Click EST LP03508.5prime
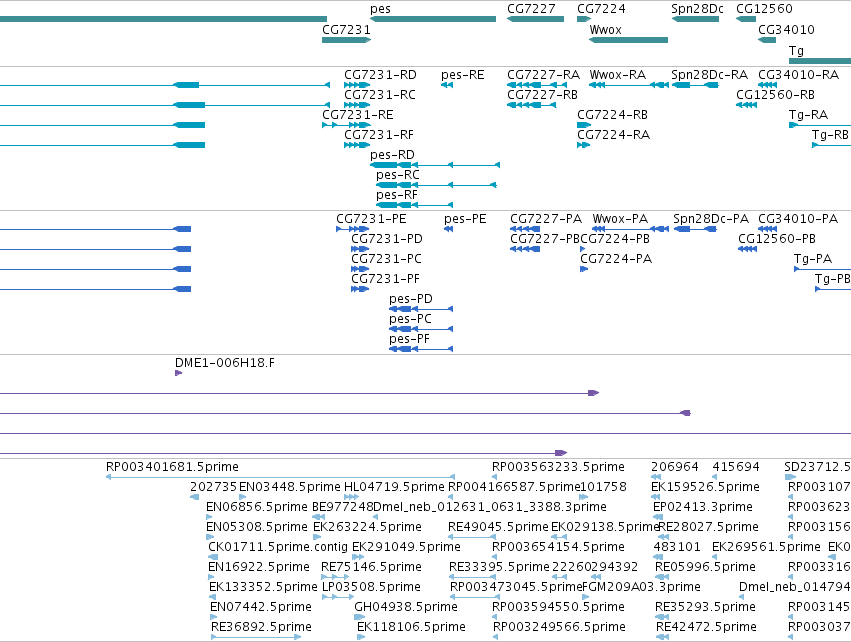The width and height of the screenshot is (851, 642). click(x=371, y=588)
